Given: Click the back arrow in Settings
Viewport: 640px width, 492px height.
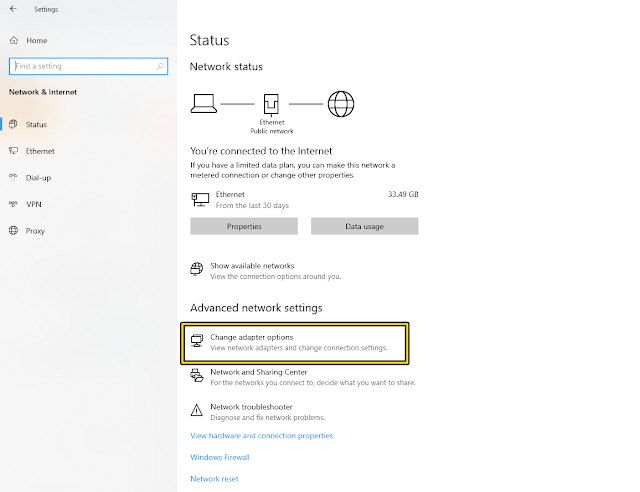Looking at the screenshot, I should click(x=13, y=9).
